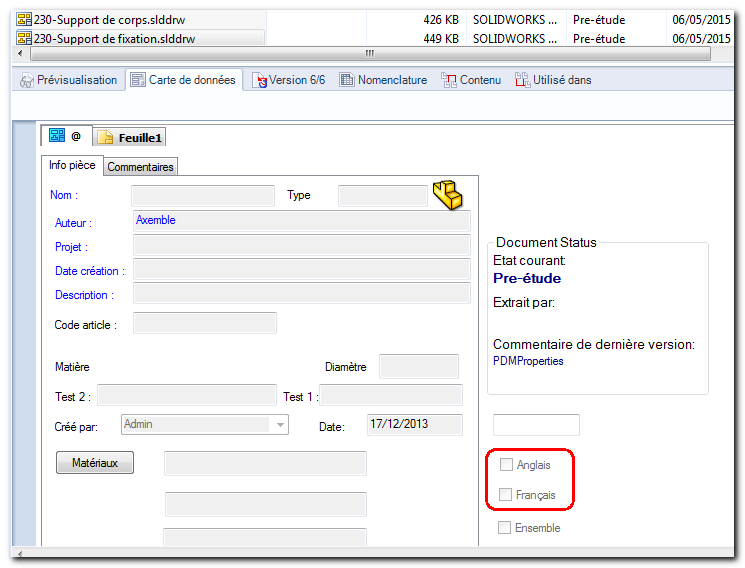Toggle the Anglais checkbox
The width and height of the screenshot is (745, 568).
(506, 465)
